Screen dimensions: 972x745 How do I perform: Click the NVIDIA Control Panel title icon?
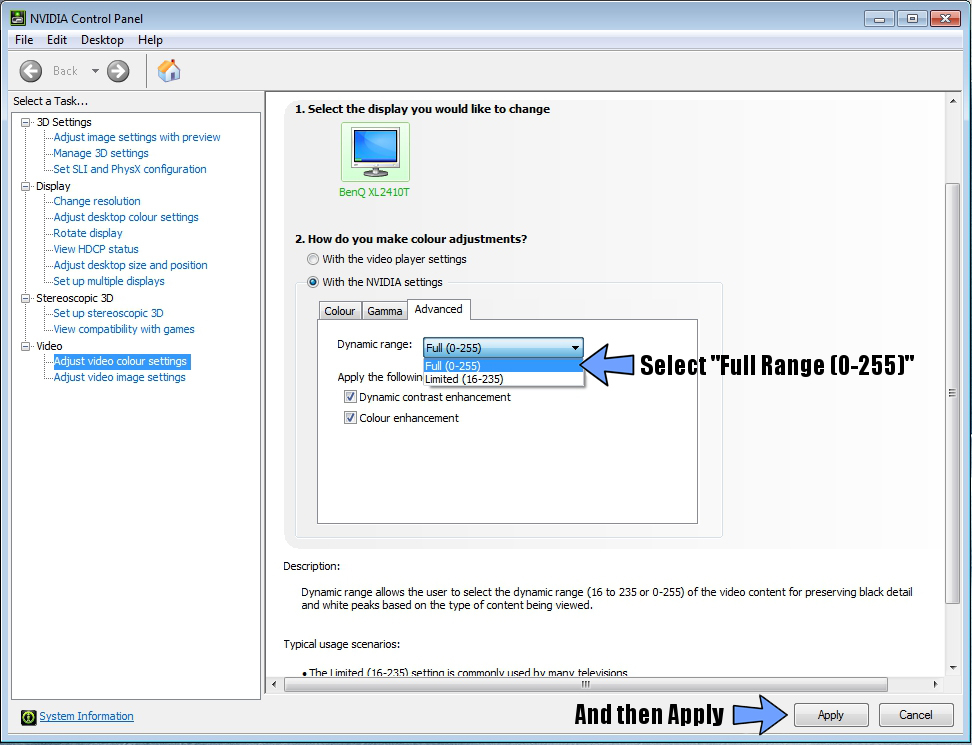pyautogui.click(x=18, y=18)
